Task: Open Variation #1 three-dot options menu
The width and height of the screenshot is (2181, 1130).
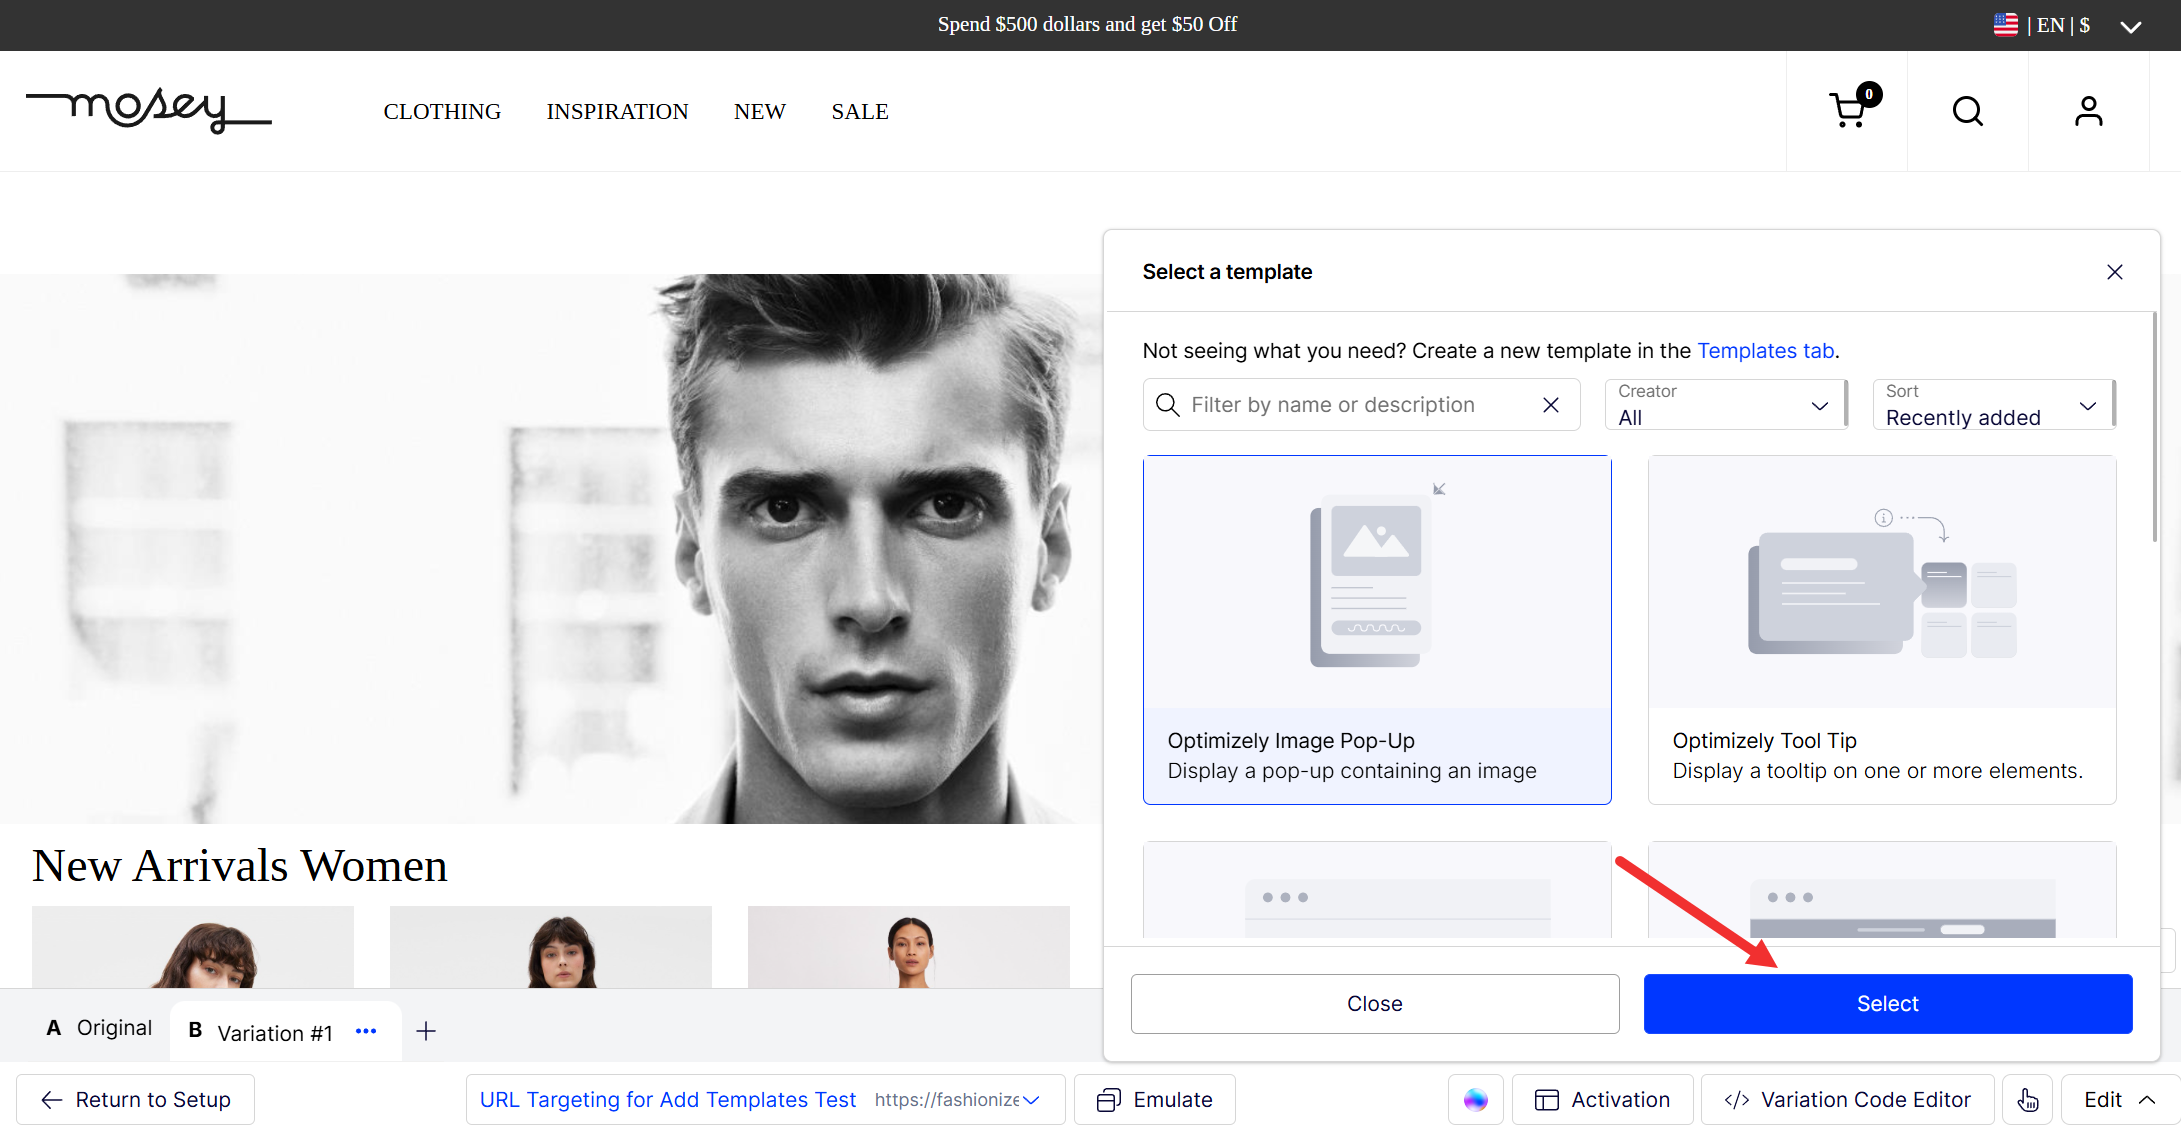Action: (x=366, y=1031)
